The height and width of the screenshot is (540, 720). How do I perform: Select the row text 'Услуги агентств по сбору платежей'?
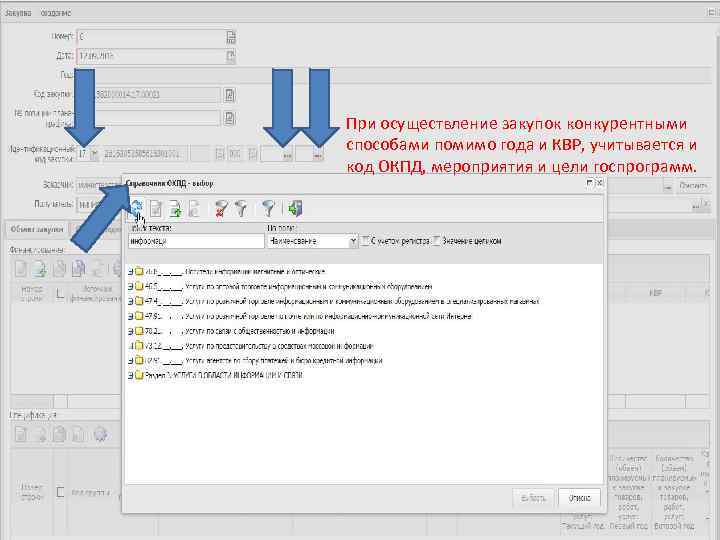click(x=283, y=360)
